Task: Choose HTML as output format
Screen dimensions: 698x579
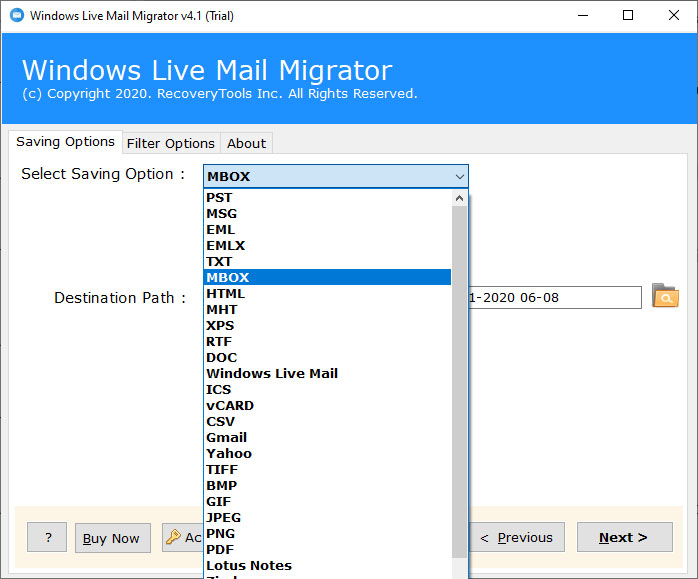Action: [x=327, y=294]
